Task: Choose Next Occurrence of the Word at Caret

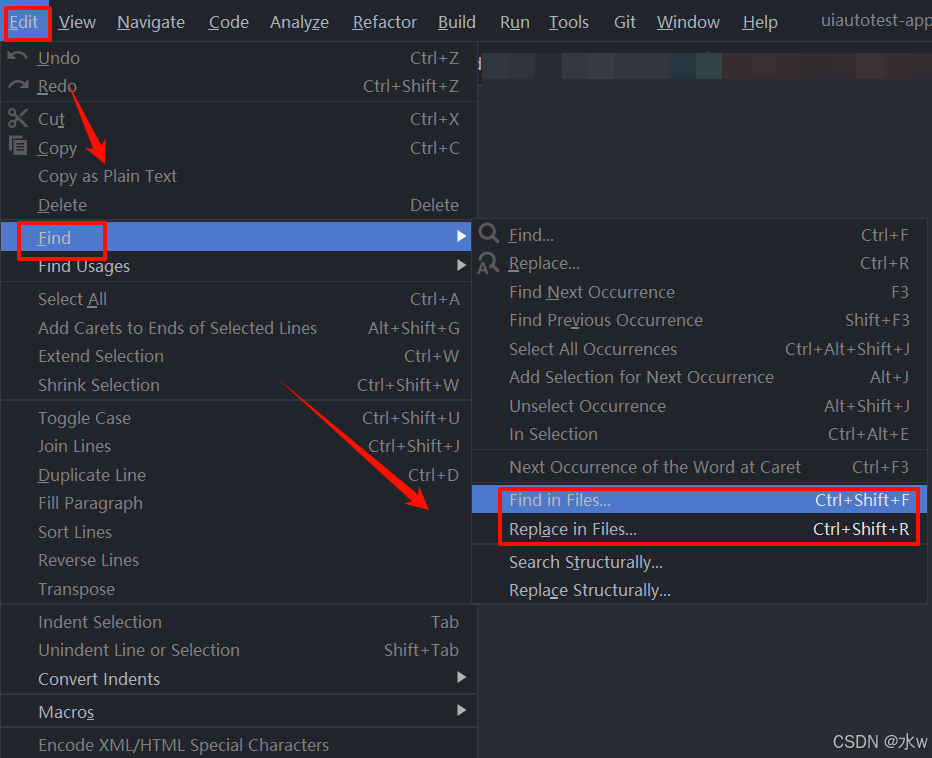Action: pyautogui.click(x=700, y=467)
